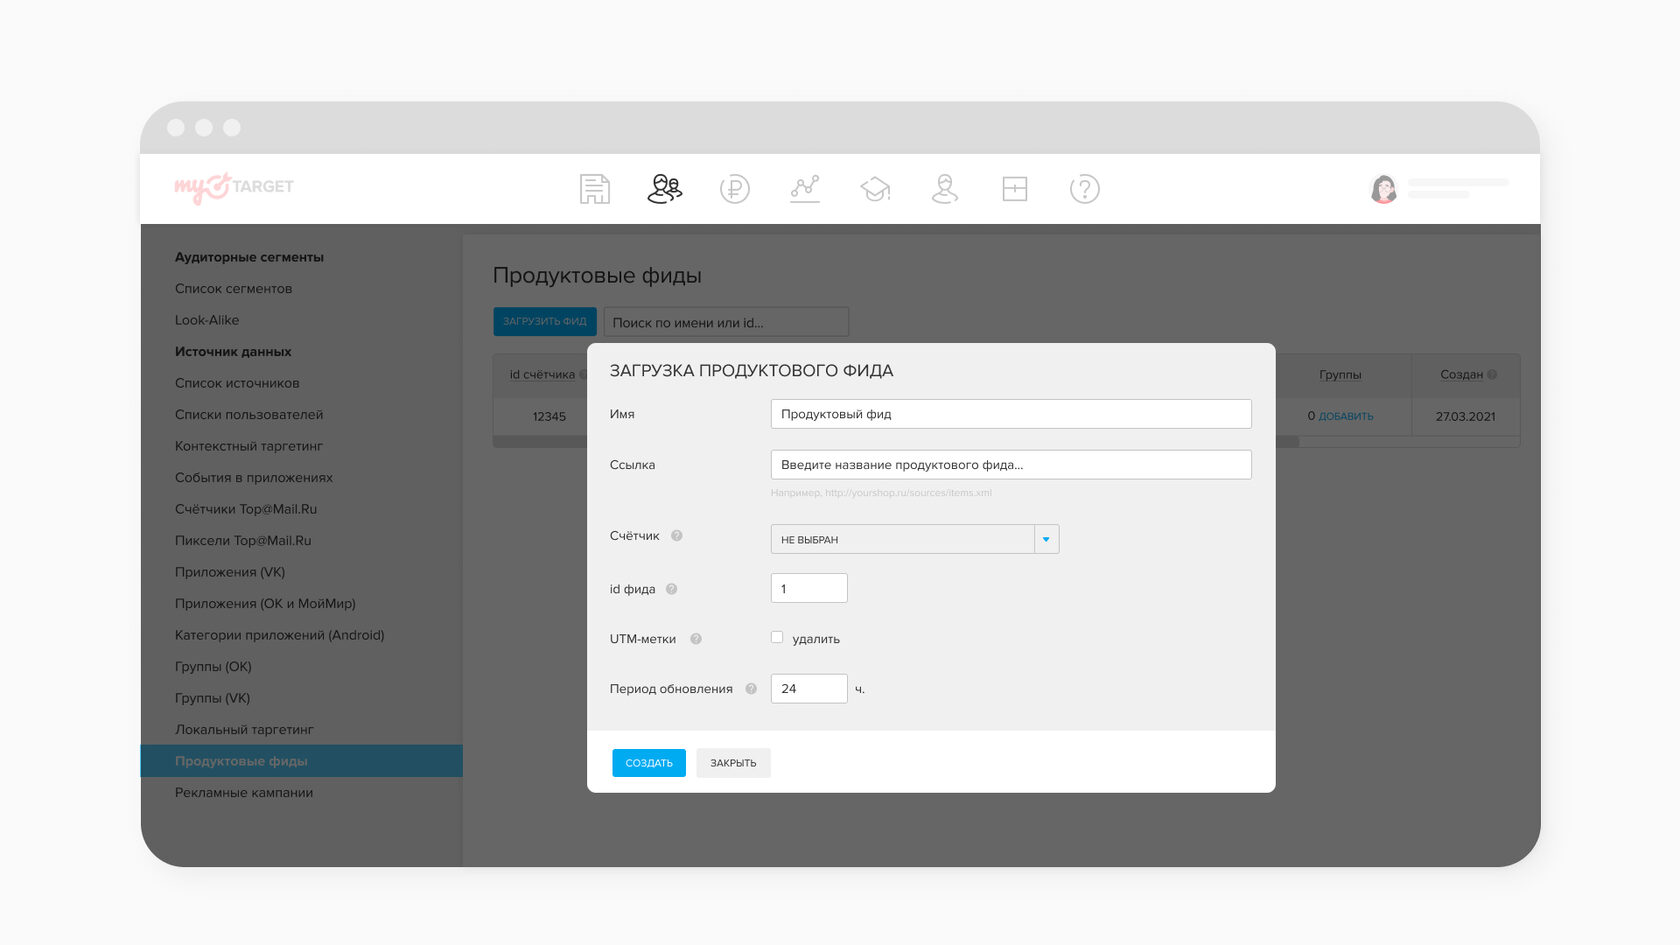Open the profile person icon in header
Screen dimensions: 1680x945
(x=945, y=189)
